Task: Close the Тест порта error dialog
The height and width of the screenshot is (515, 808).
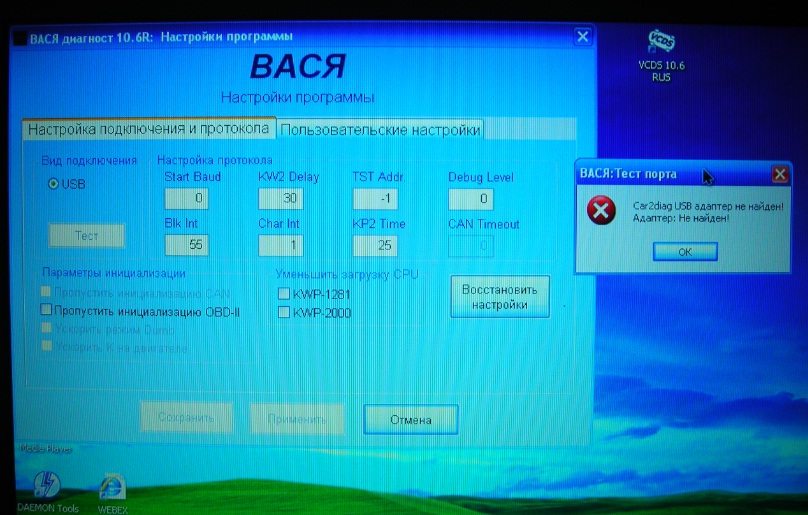Action: 780,174
